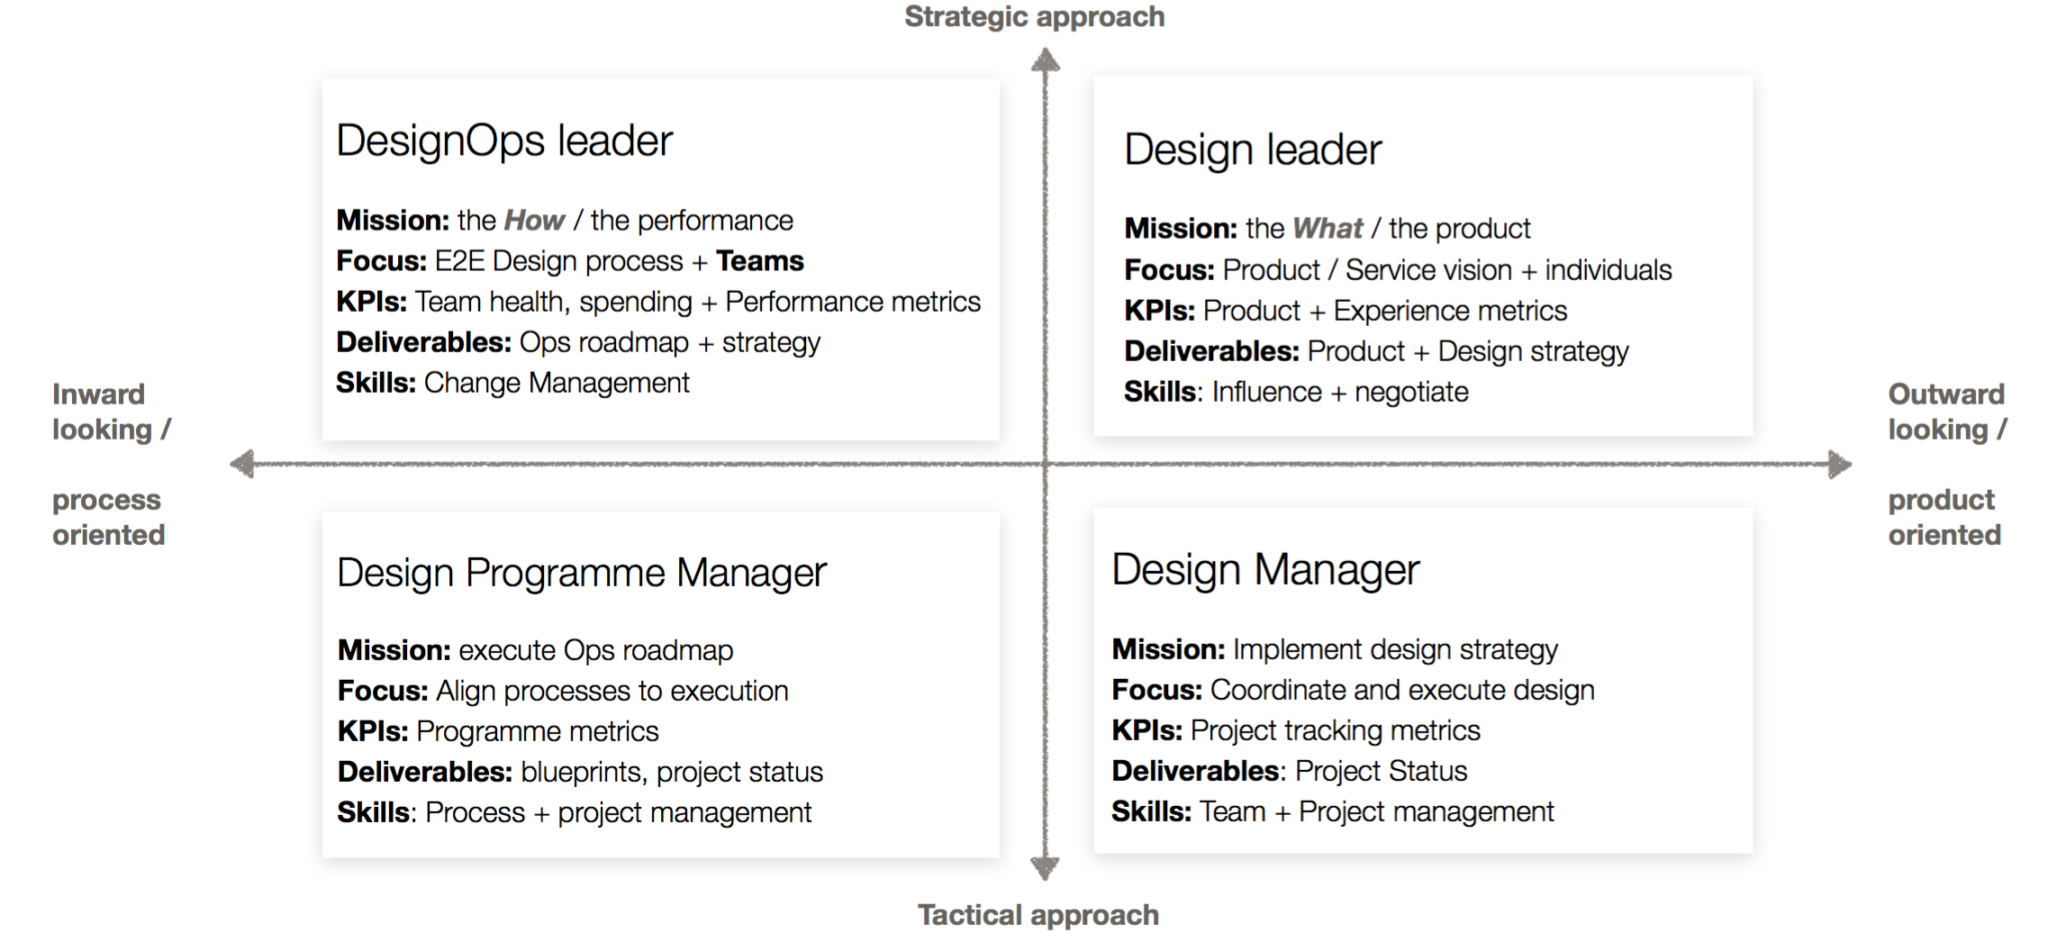Click the left arrowhead of the horizontal axis
This screenshot has height=951, width=2048.
(242, 464)
